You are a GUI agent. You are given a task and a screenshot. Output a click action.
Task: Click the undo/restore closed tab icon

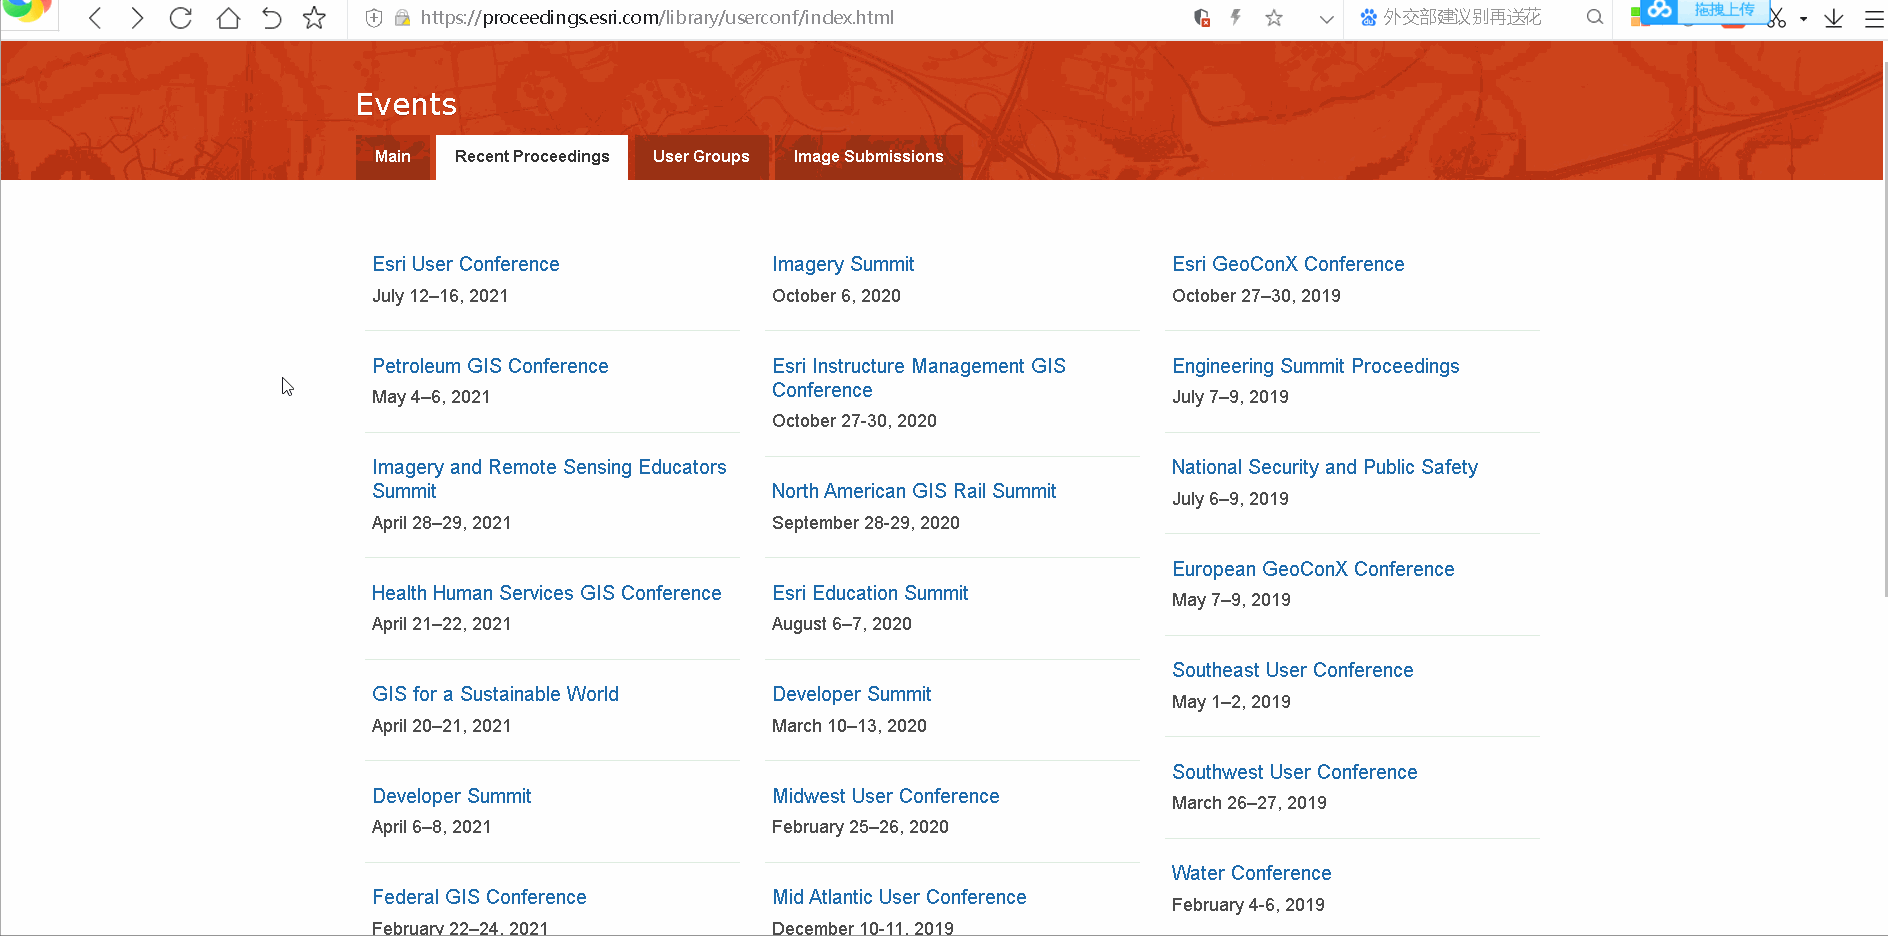tap(271, 18)
